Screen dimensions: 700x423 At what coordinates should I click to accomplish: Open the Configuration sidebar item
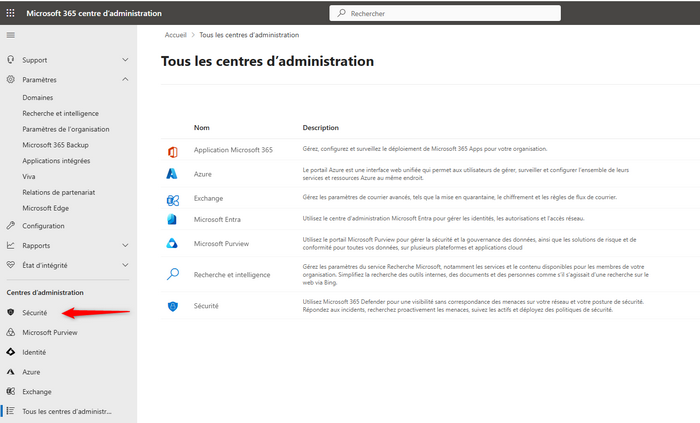43,226
